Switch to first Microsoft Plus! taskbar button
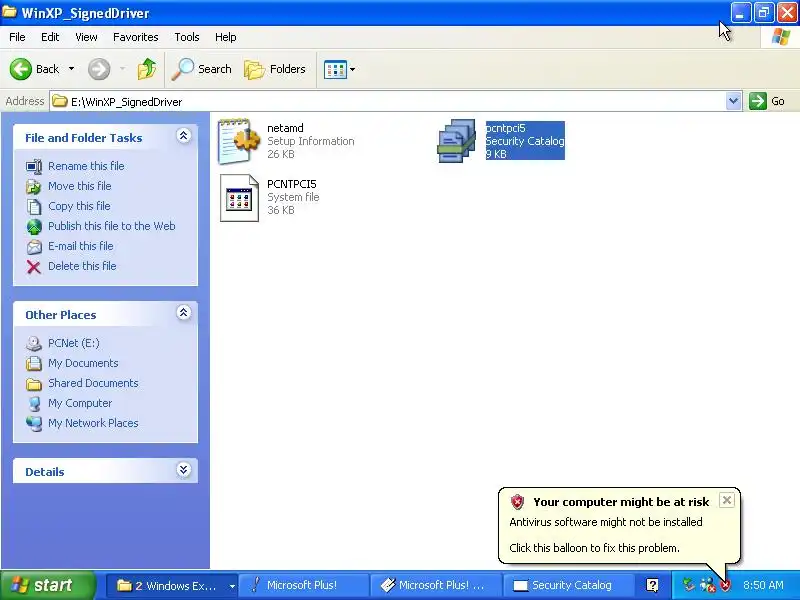Viewport: 800px width, 600px height. (304, 585)
